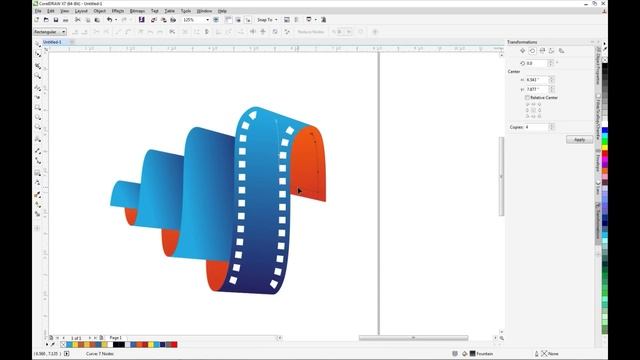The height and width of the screenshot is (360, 640).
Task: Click the Copies input field
Action: [536, 127]
